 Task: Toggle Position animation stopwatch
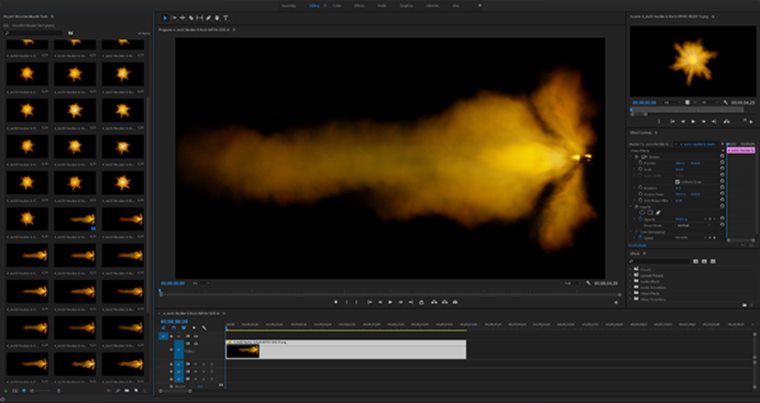coord(640,163)
